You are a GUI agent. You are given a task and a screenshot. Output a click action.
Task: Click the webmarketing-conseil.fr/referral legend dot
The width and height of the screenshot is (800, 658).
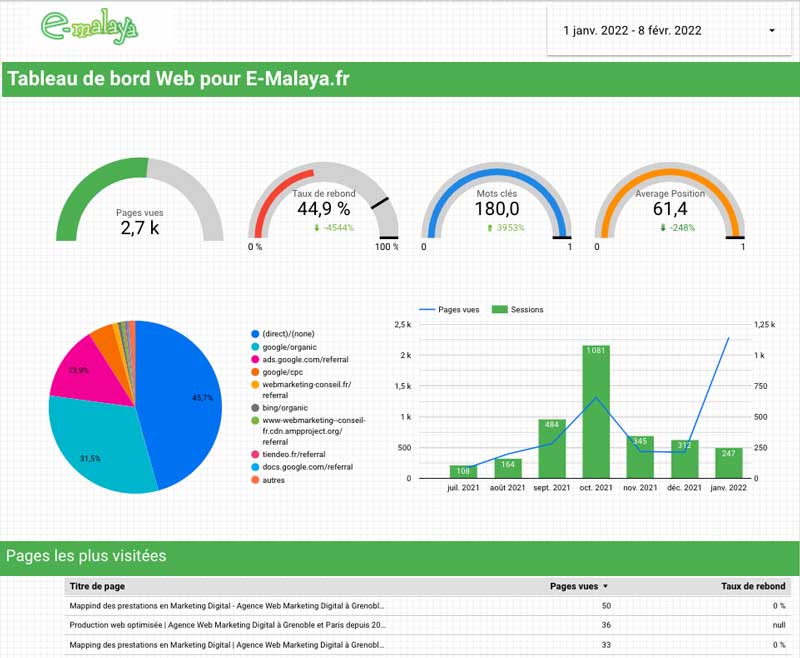pyautogui.click(x=255, y=385)
